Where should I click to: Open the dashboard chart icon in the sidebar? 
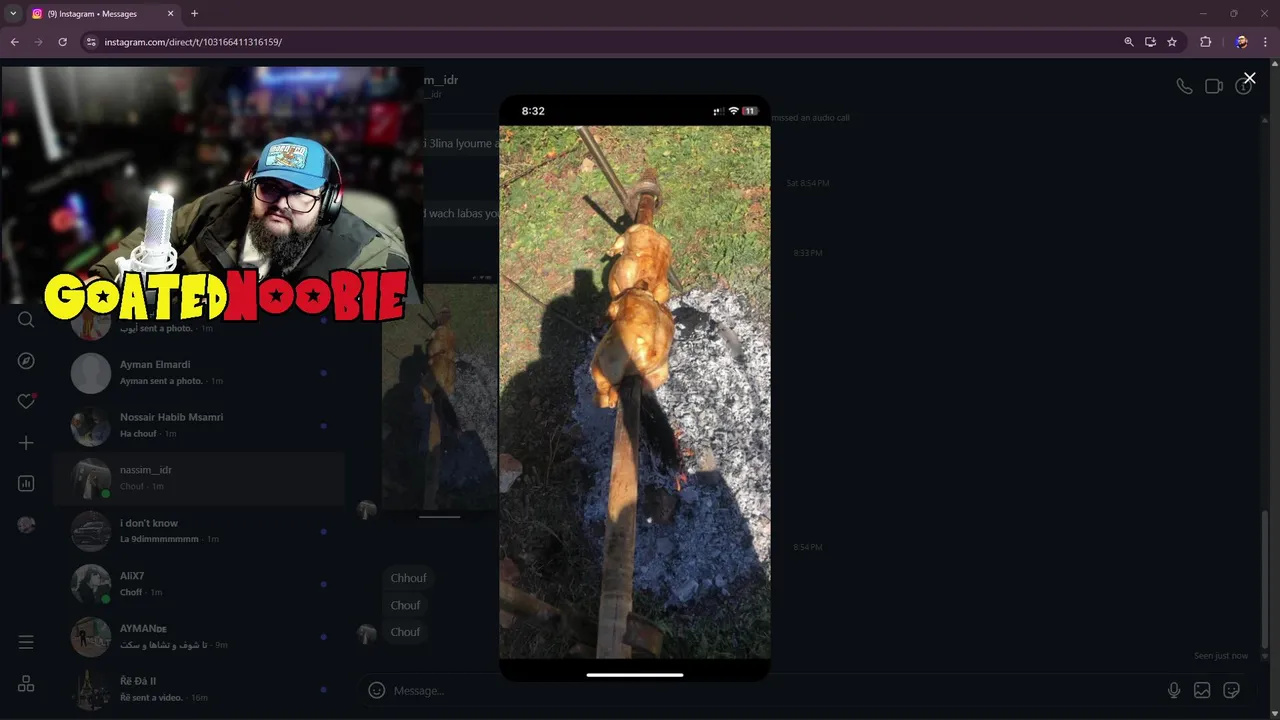click(26, 483)
